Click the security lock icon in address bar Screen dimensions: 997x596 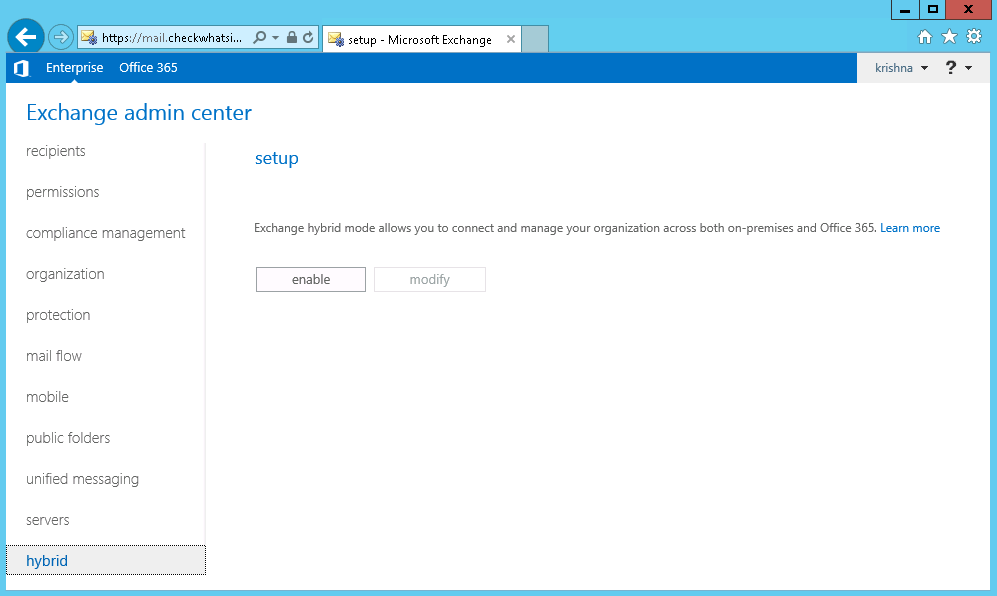pos(292,38)
